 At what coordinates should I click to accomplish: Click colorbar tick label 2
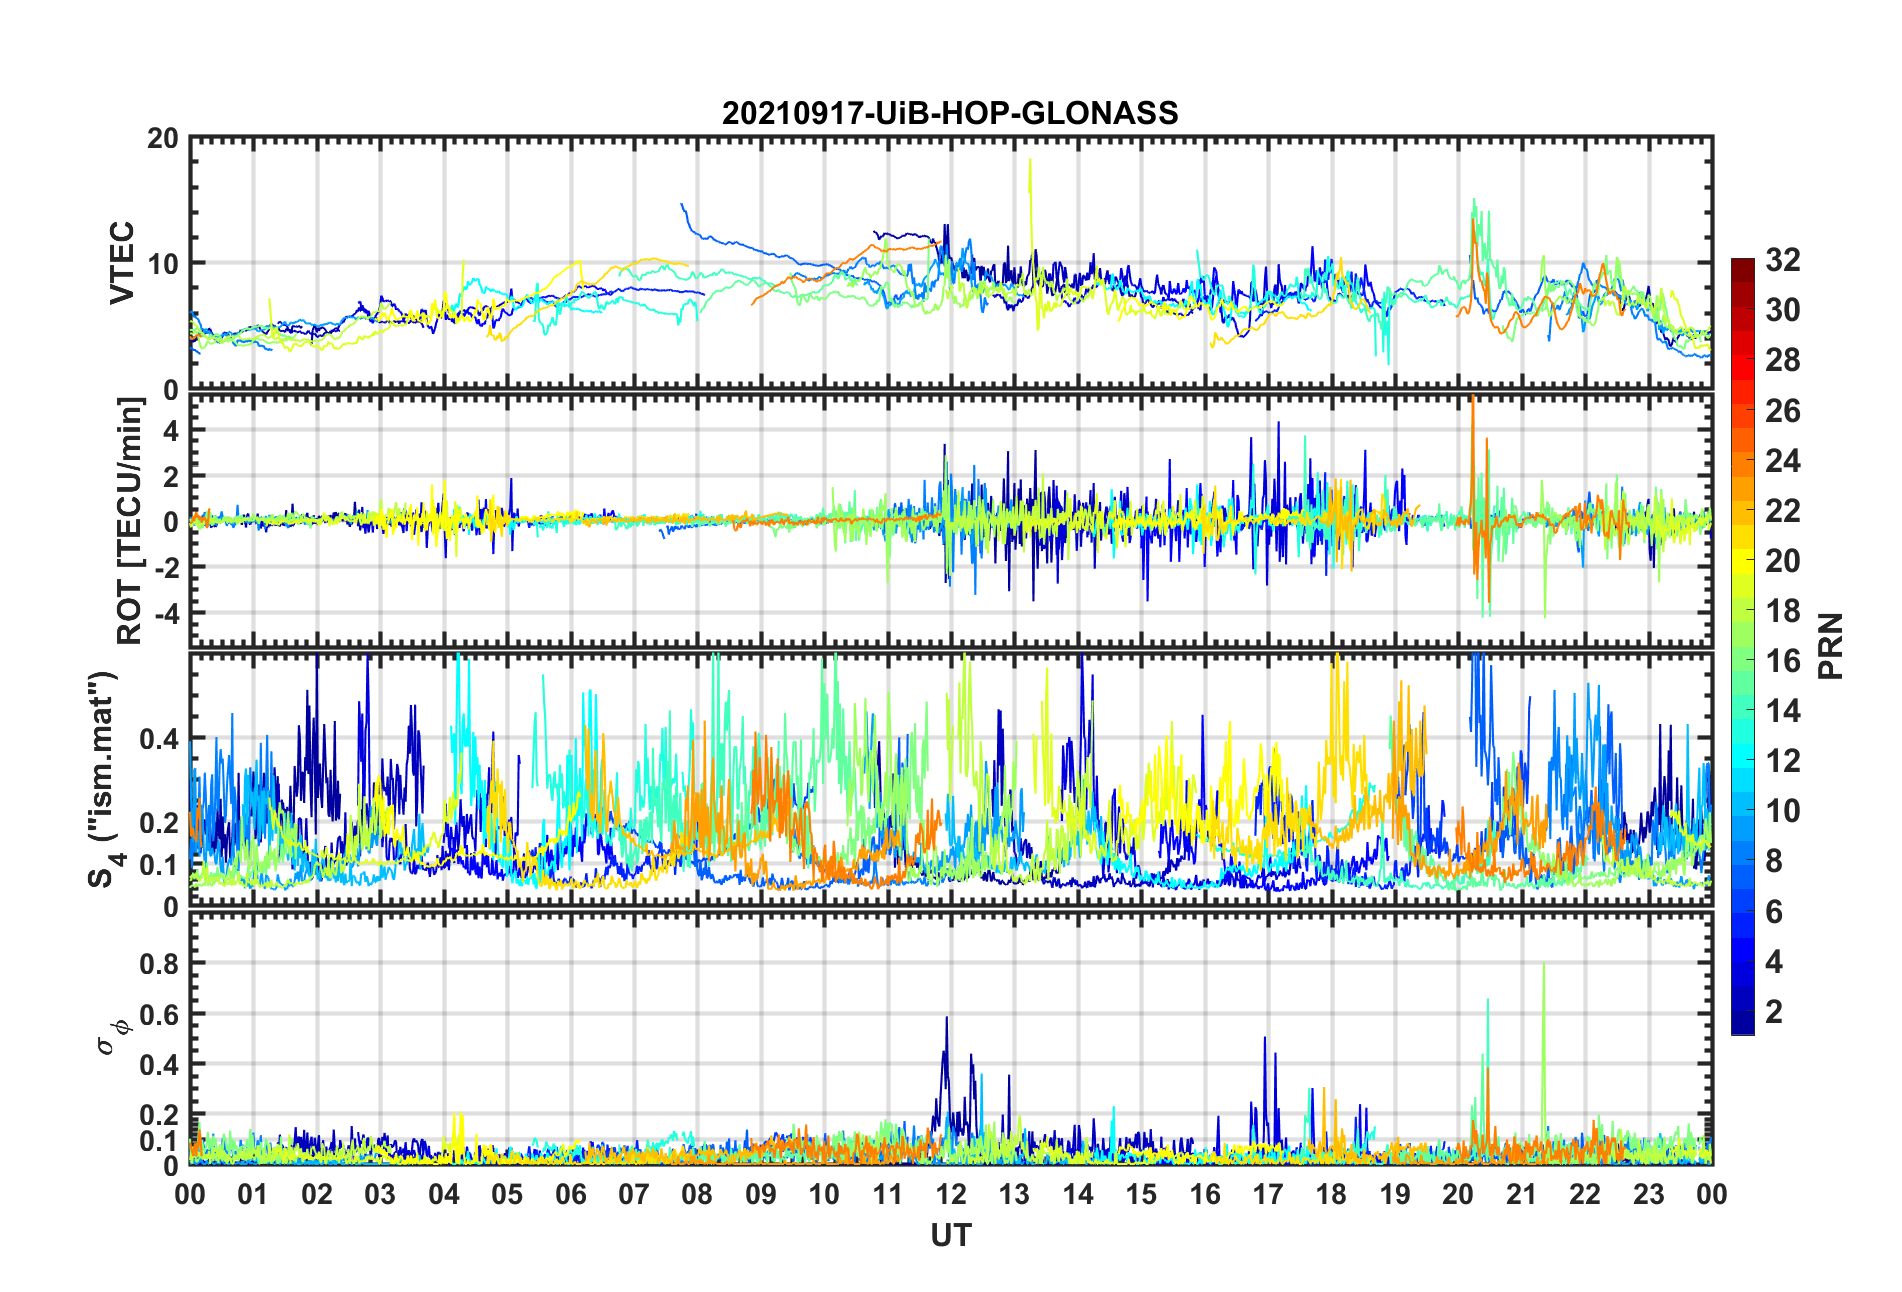(1774, 1012)
